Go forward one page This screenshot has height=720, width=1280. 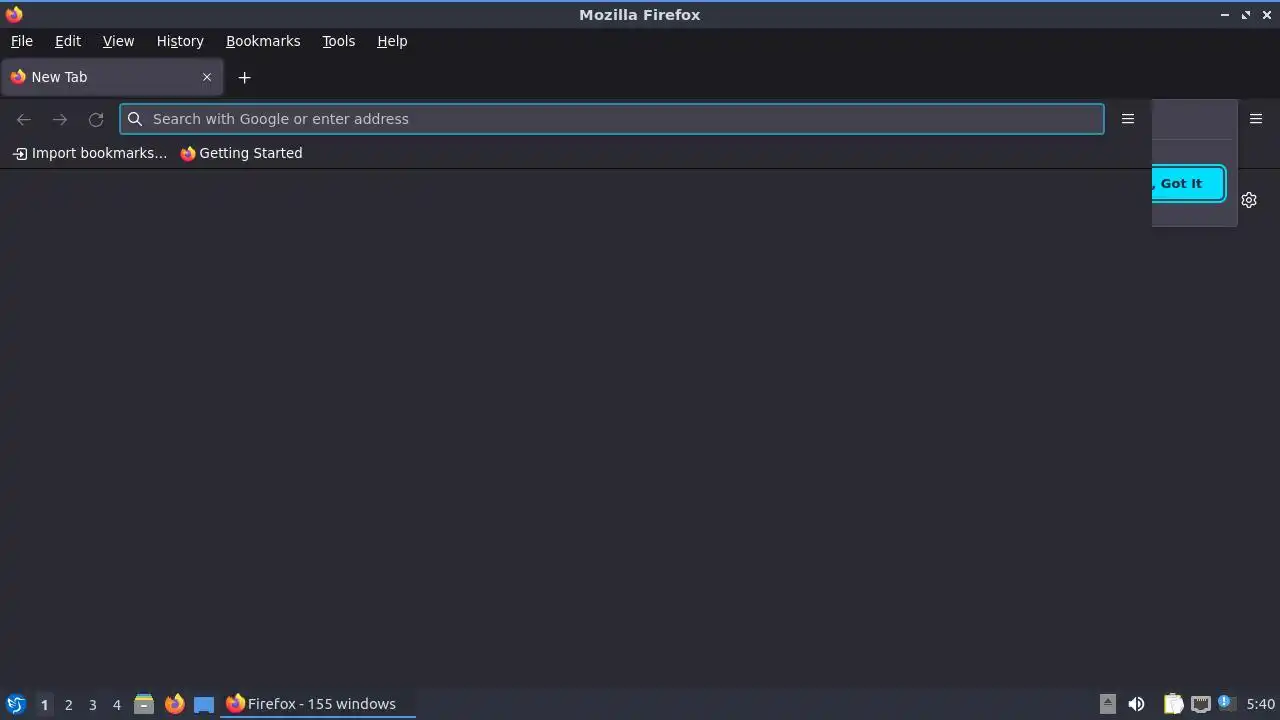60,119
